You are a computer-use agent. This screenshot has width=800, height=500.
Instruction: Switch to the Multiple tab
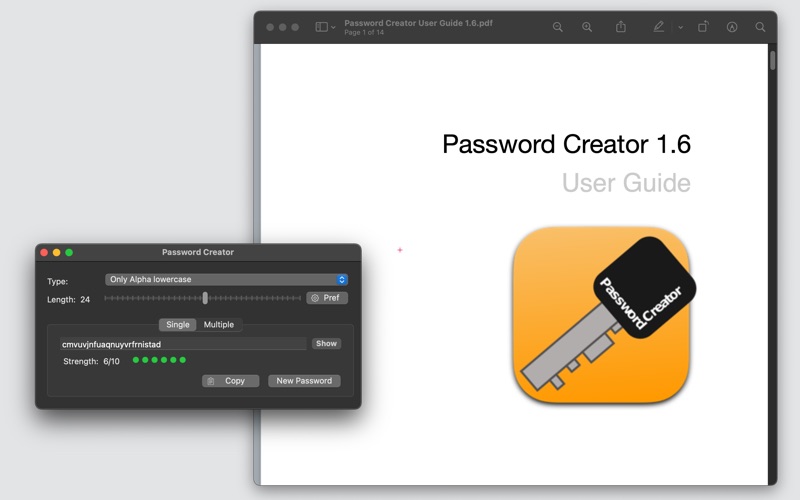click(x=219, y=324)
